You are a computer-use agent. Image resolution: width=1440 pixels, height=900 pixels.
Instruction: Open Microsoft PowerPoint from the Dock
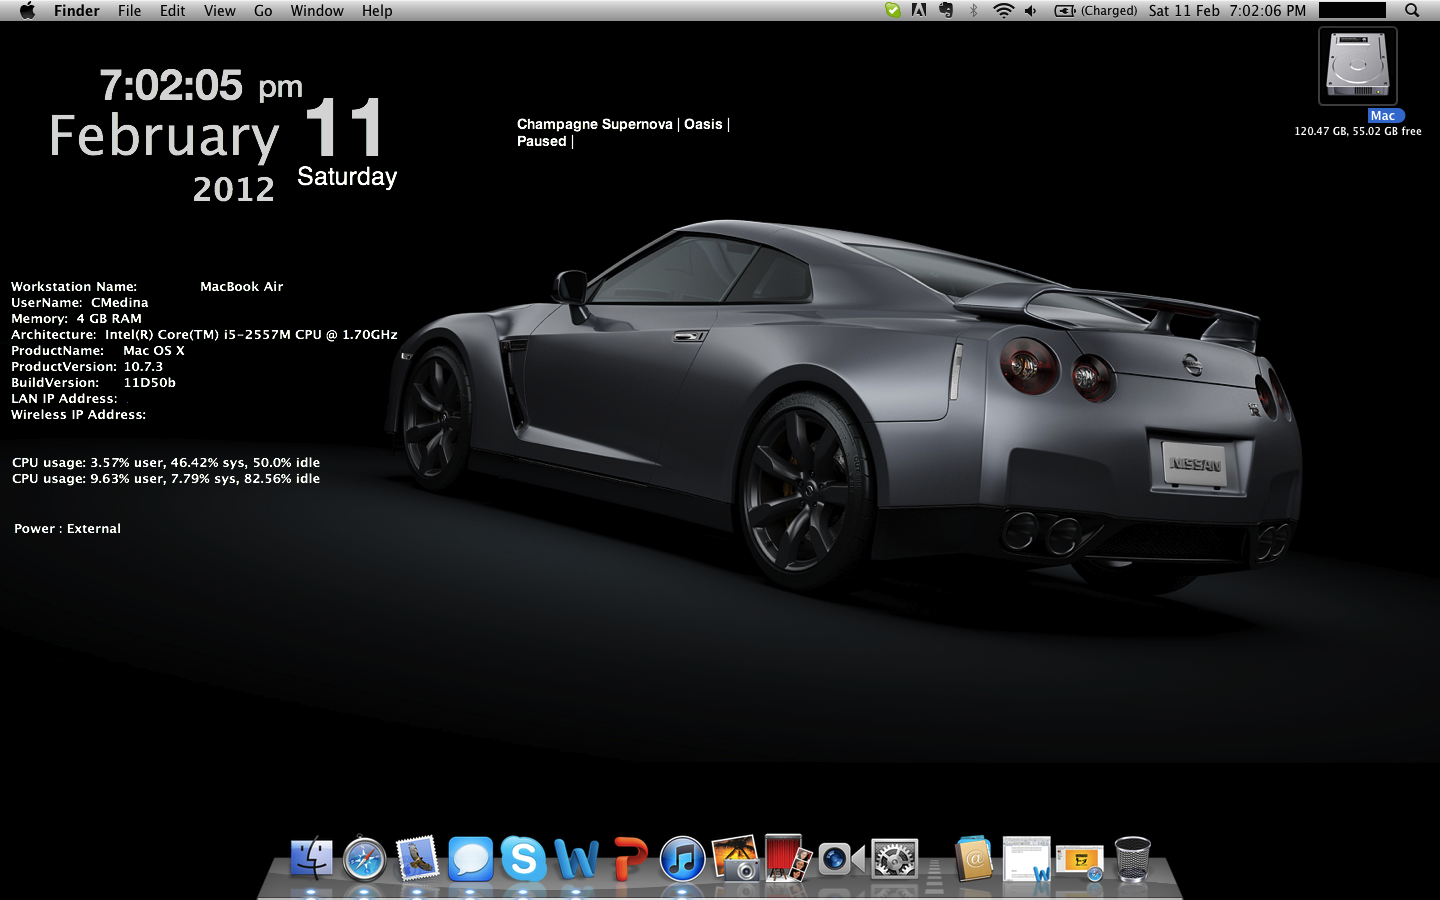629,859
